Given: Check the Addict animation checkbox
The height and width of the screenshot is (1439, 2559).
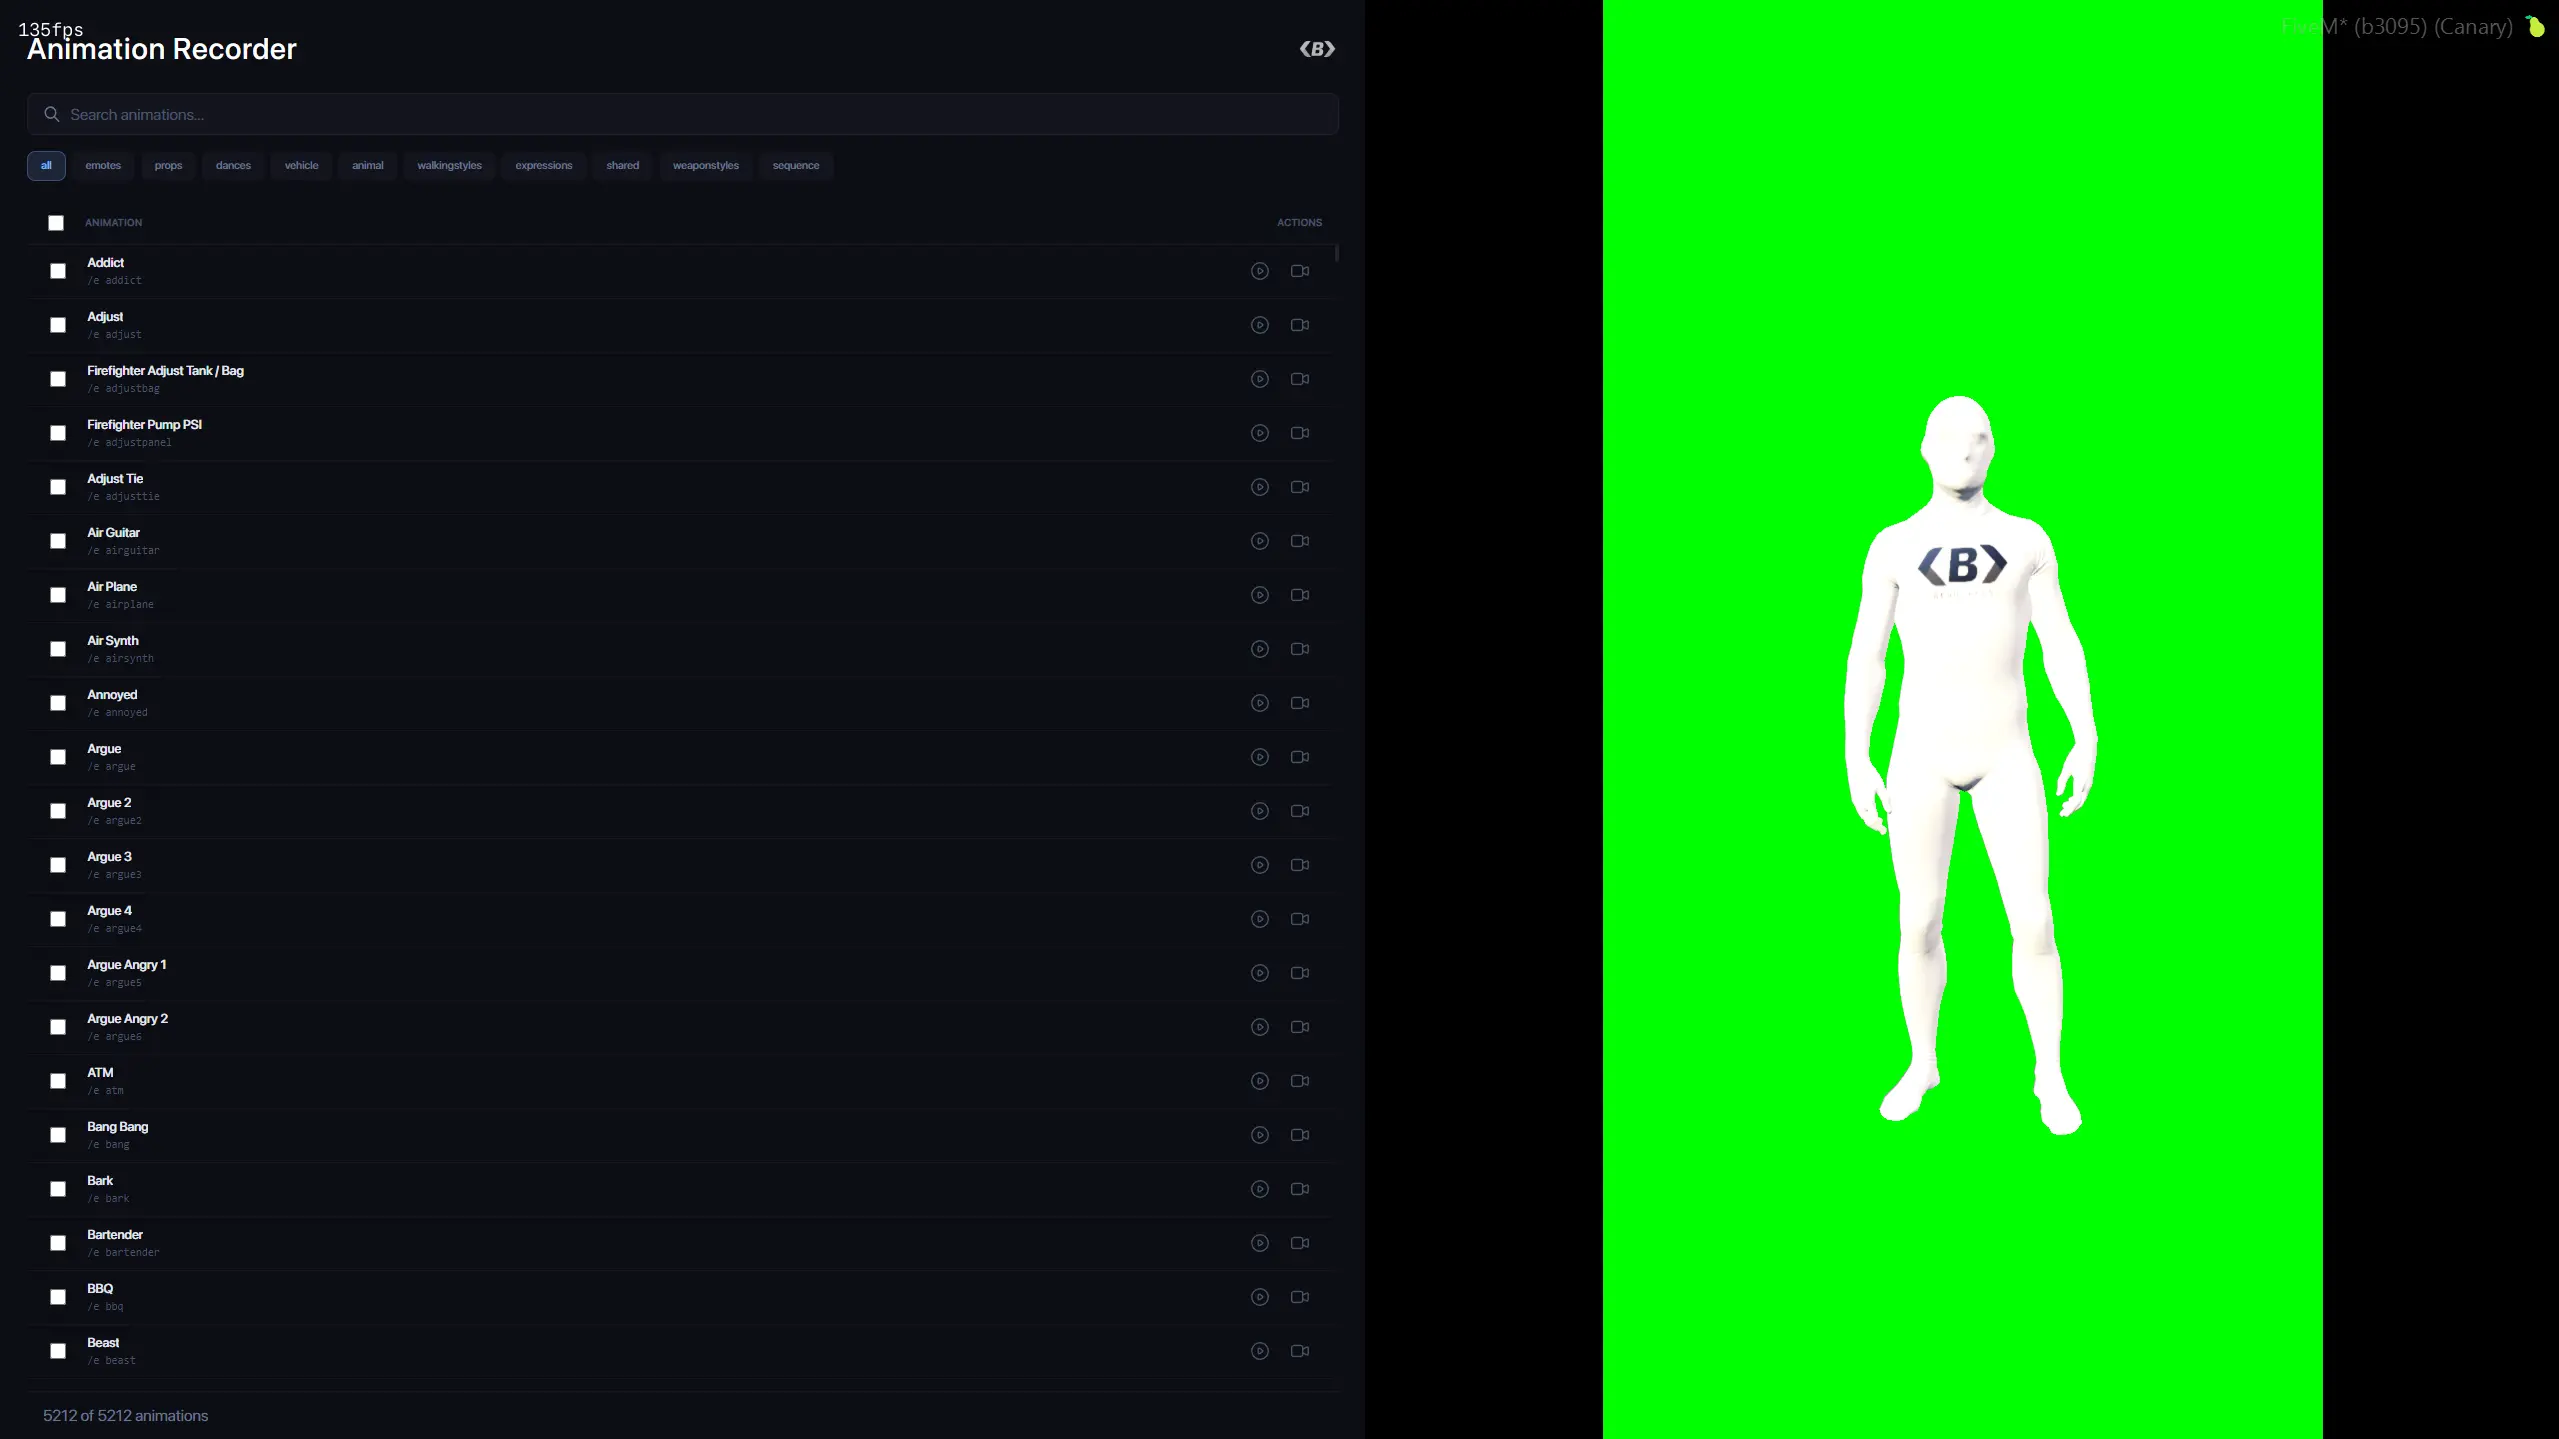Looking at the screenshot, I should [x=57, y=271].
